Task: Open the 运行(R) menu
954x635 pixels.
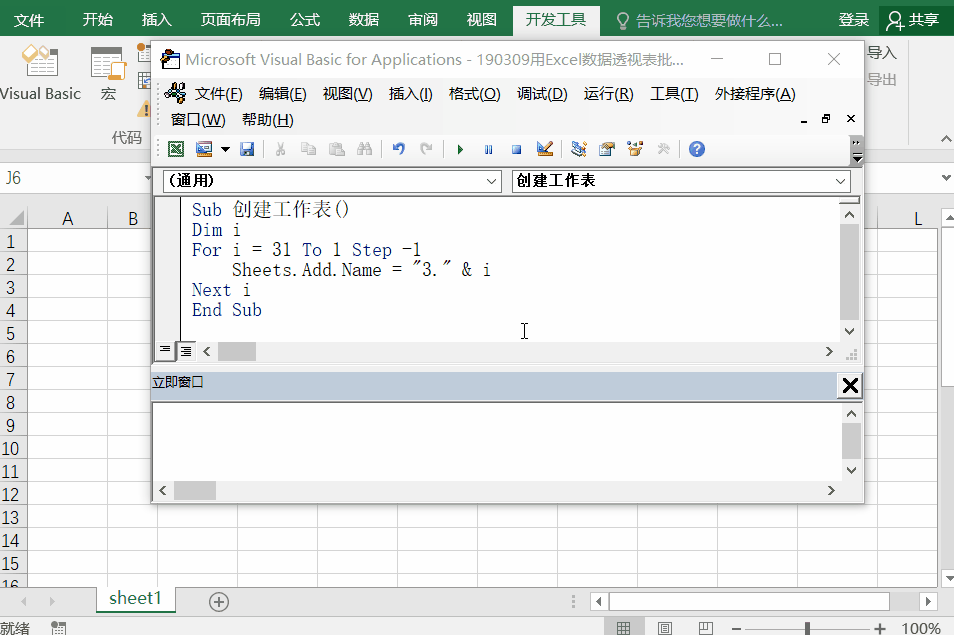Action: [608, 94]
